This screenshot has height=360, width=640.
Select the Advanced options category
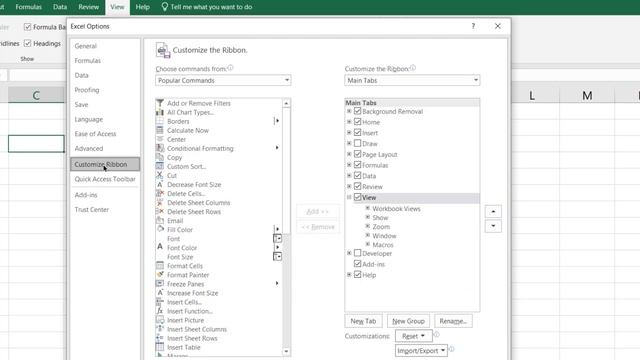(x=89, y=149)
